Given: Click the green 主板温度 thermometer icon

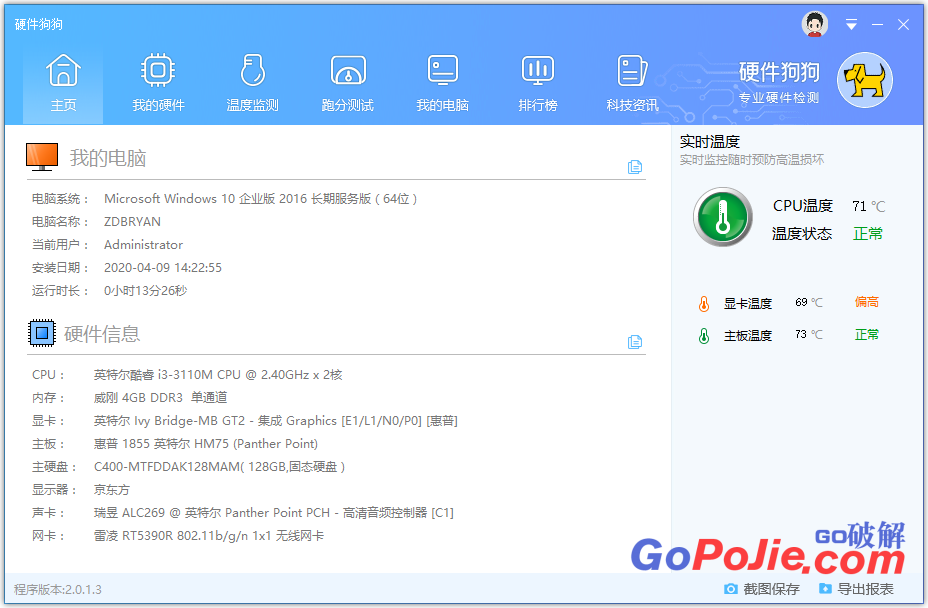Looking at the screenshot, I should click(704, 336).
